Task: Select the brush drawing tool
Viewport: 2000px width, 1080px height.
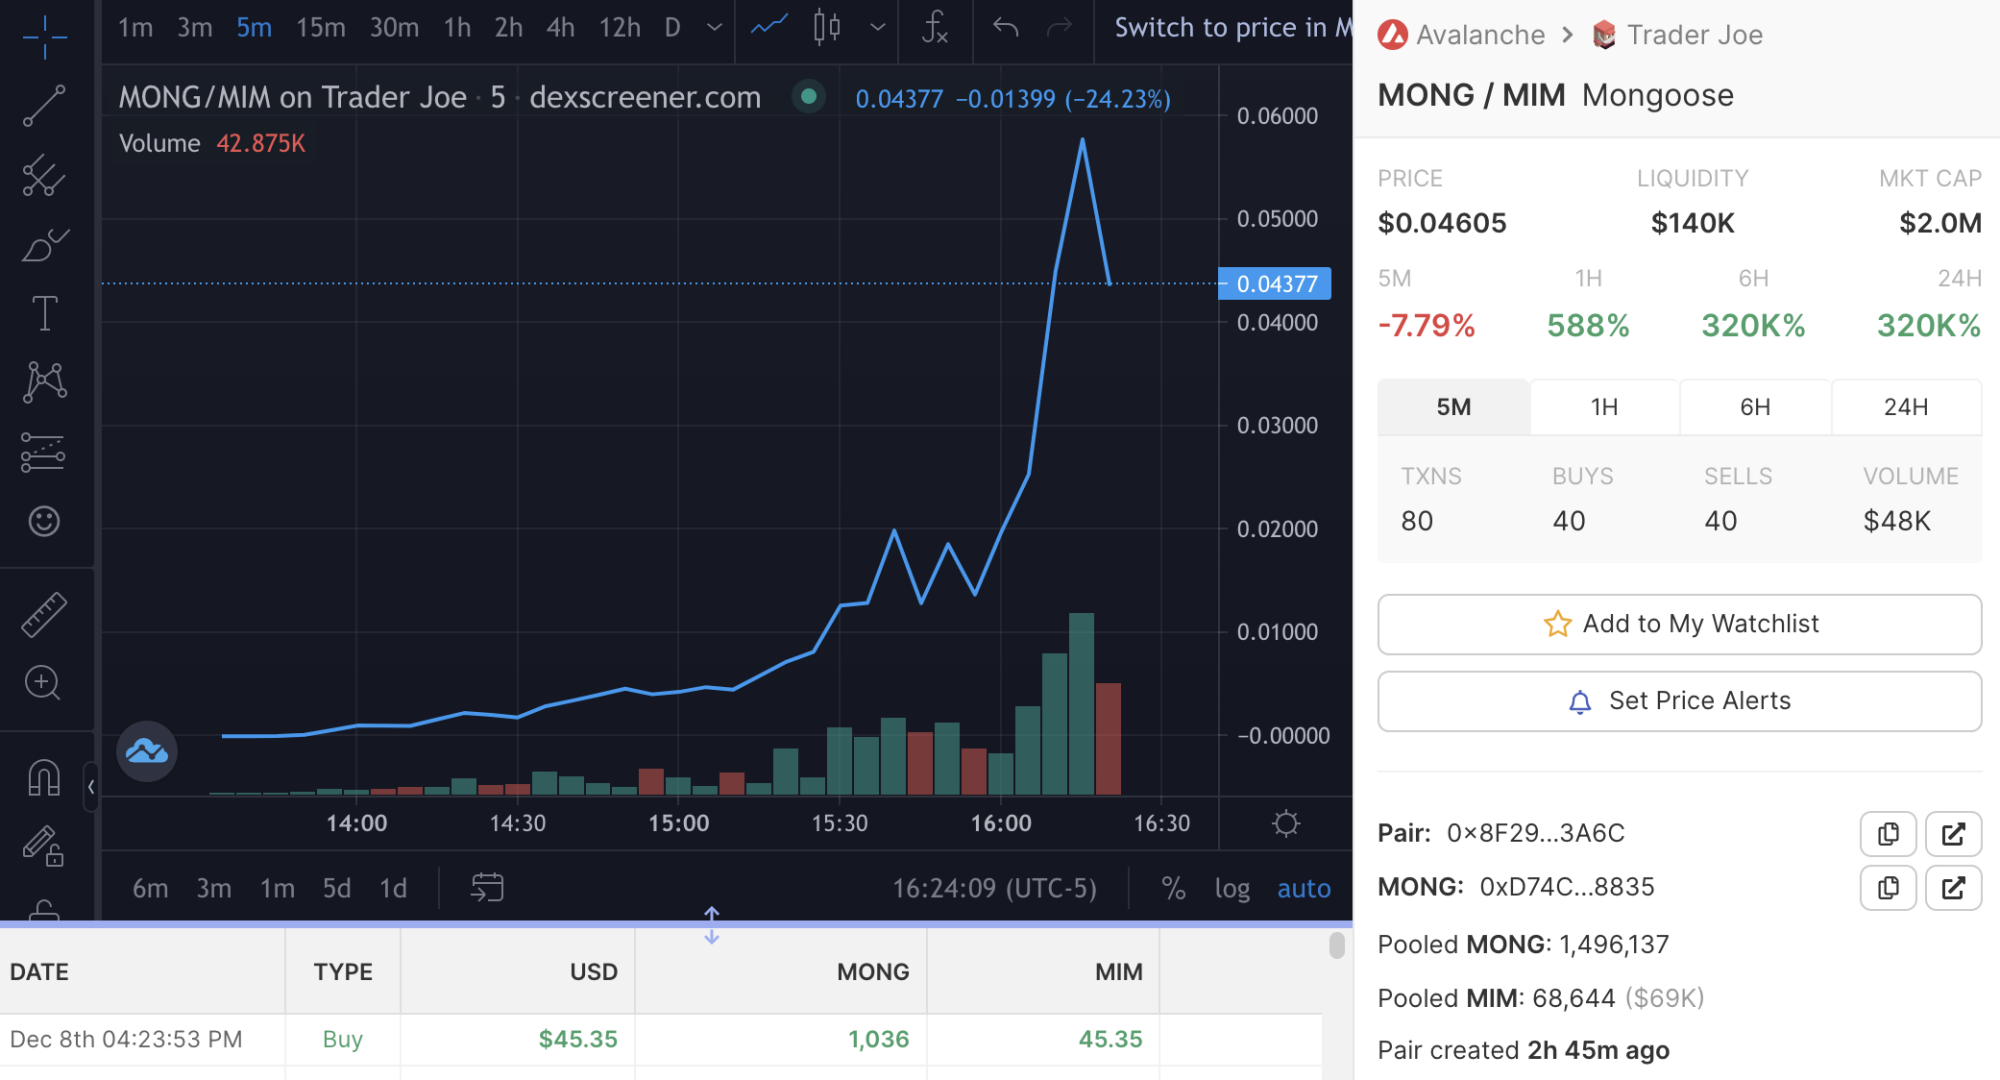Action: pos(44,244)
